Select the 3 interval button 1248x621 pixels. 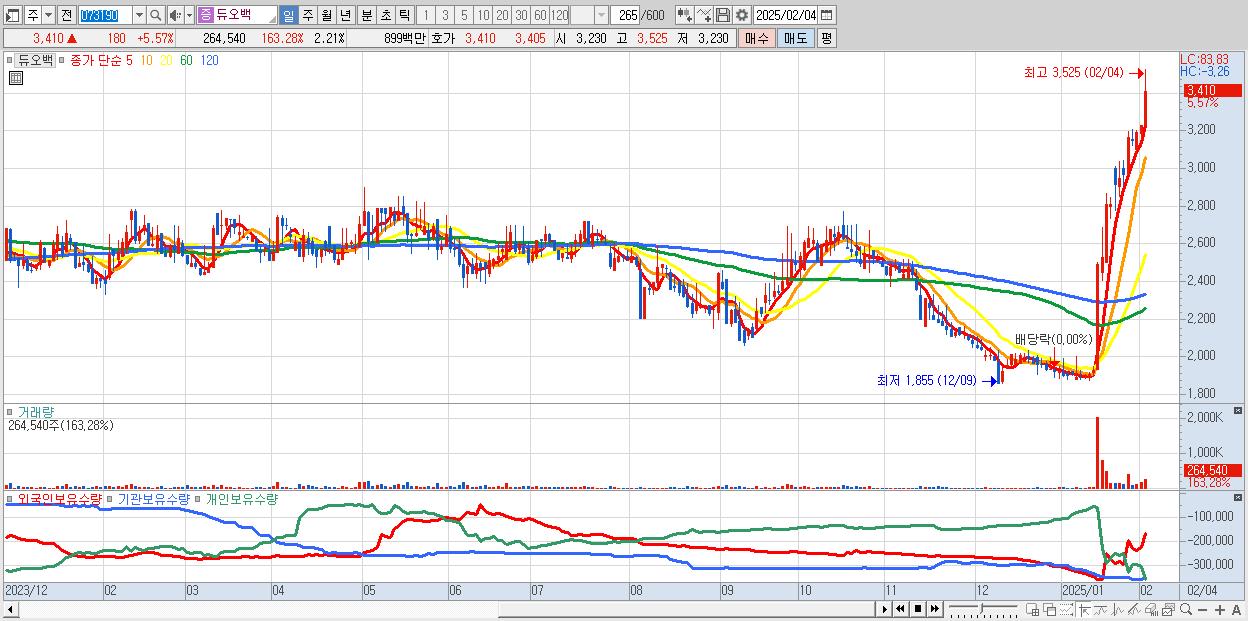[445, 15]
